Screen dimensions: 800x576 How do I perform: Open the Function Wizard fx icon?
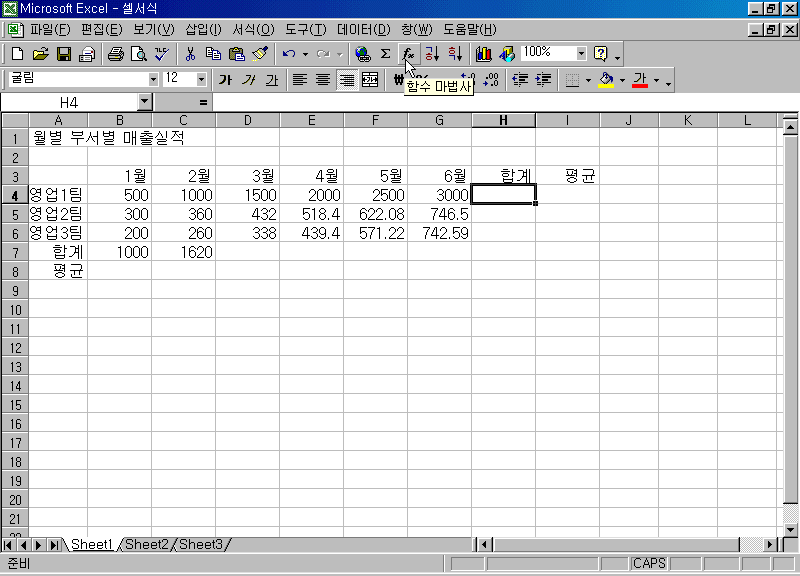(409, 54)
